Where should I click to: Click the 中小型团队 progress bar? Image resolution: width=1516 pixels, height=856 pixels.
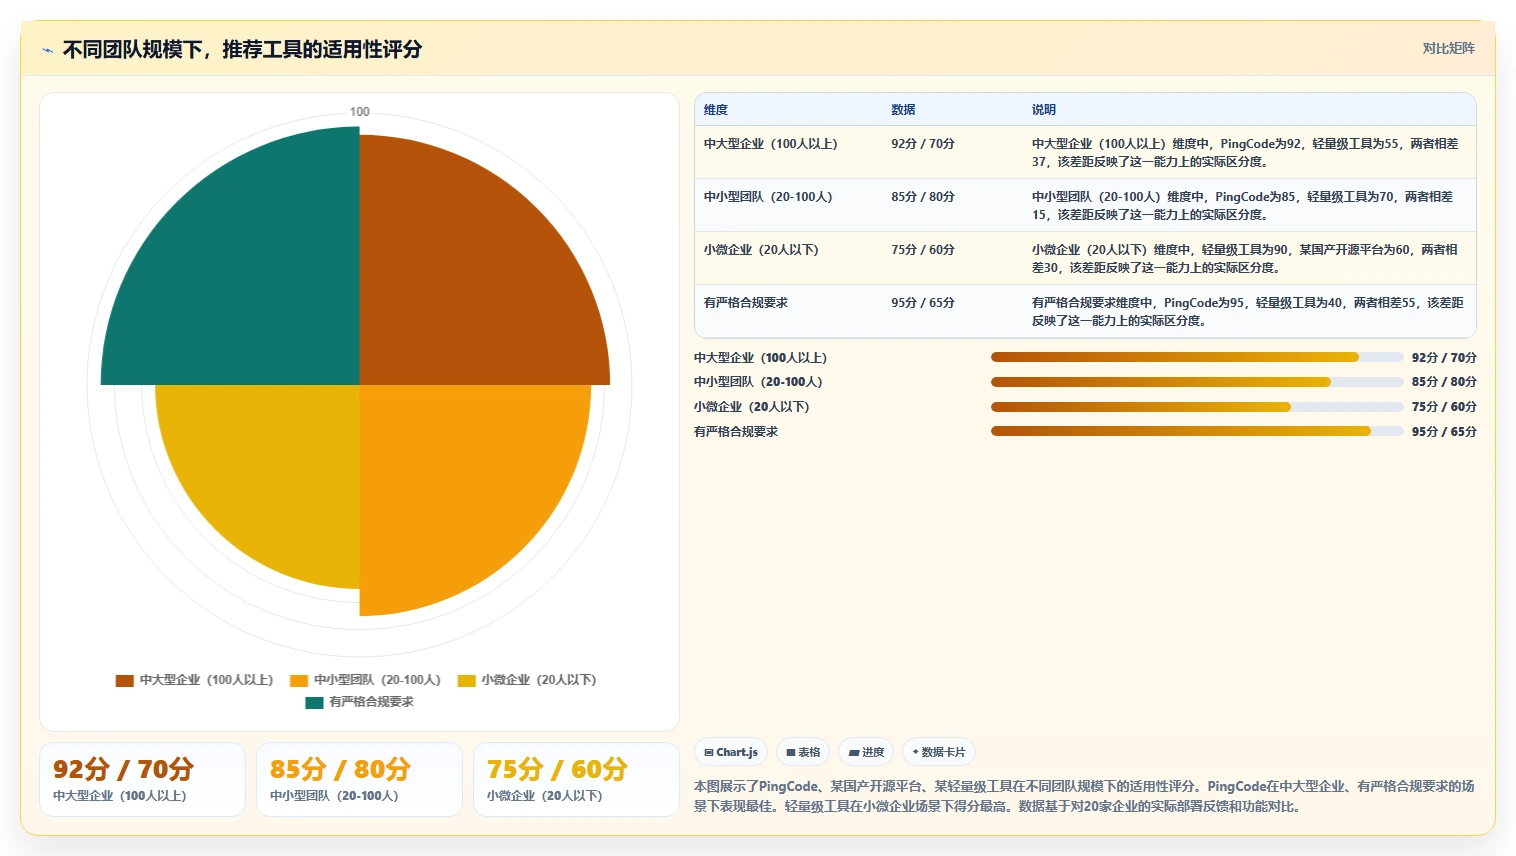[x=1197, y=382]
